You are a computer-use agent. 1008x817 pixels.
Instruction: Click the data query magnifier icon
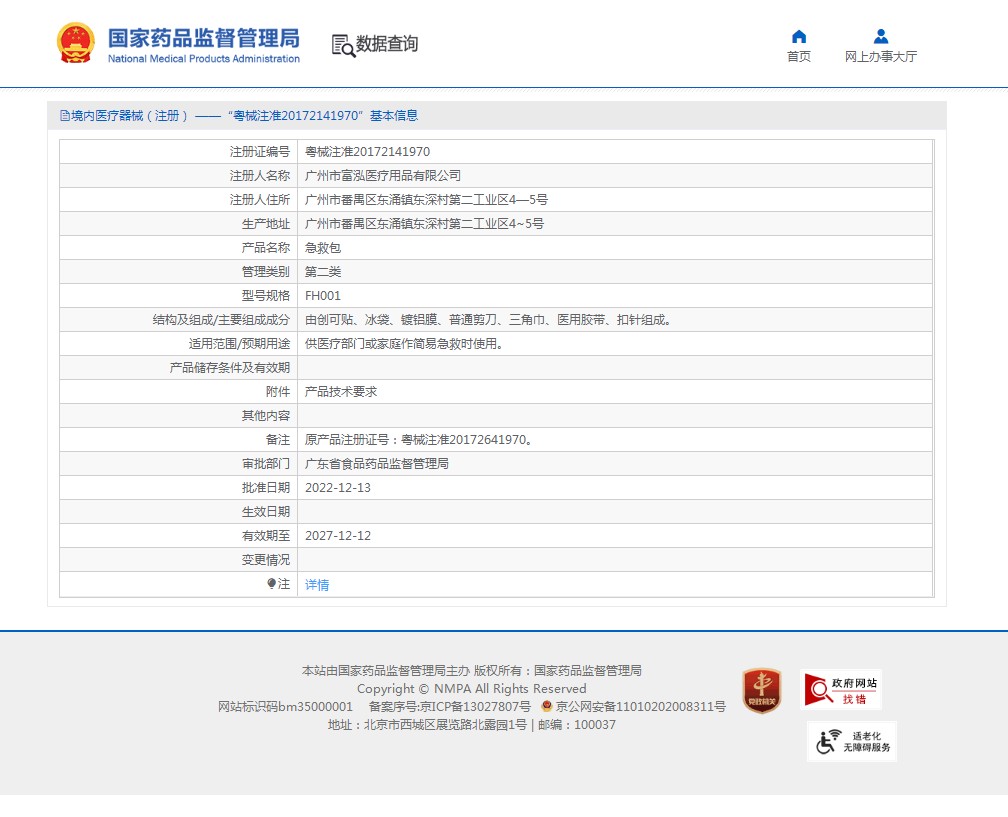click(343, 46)
